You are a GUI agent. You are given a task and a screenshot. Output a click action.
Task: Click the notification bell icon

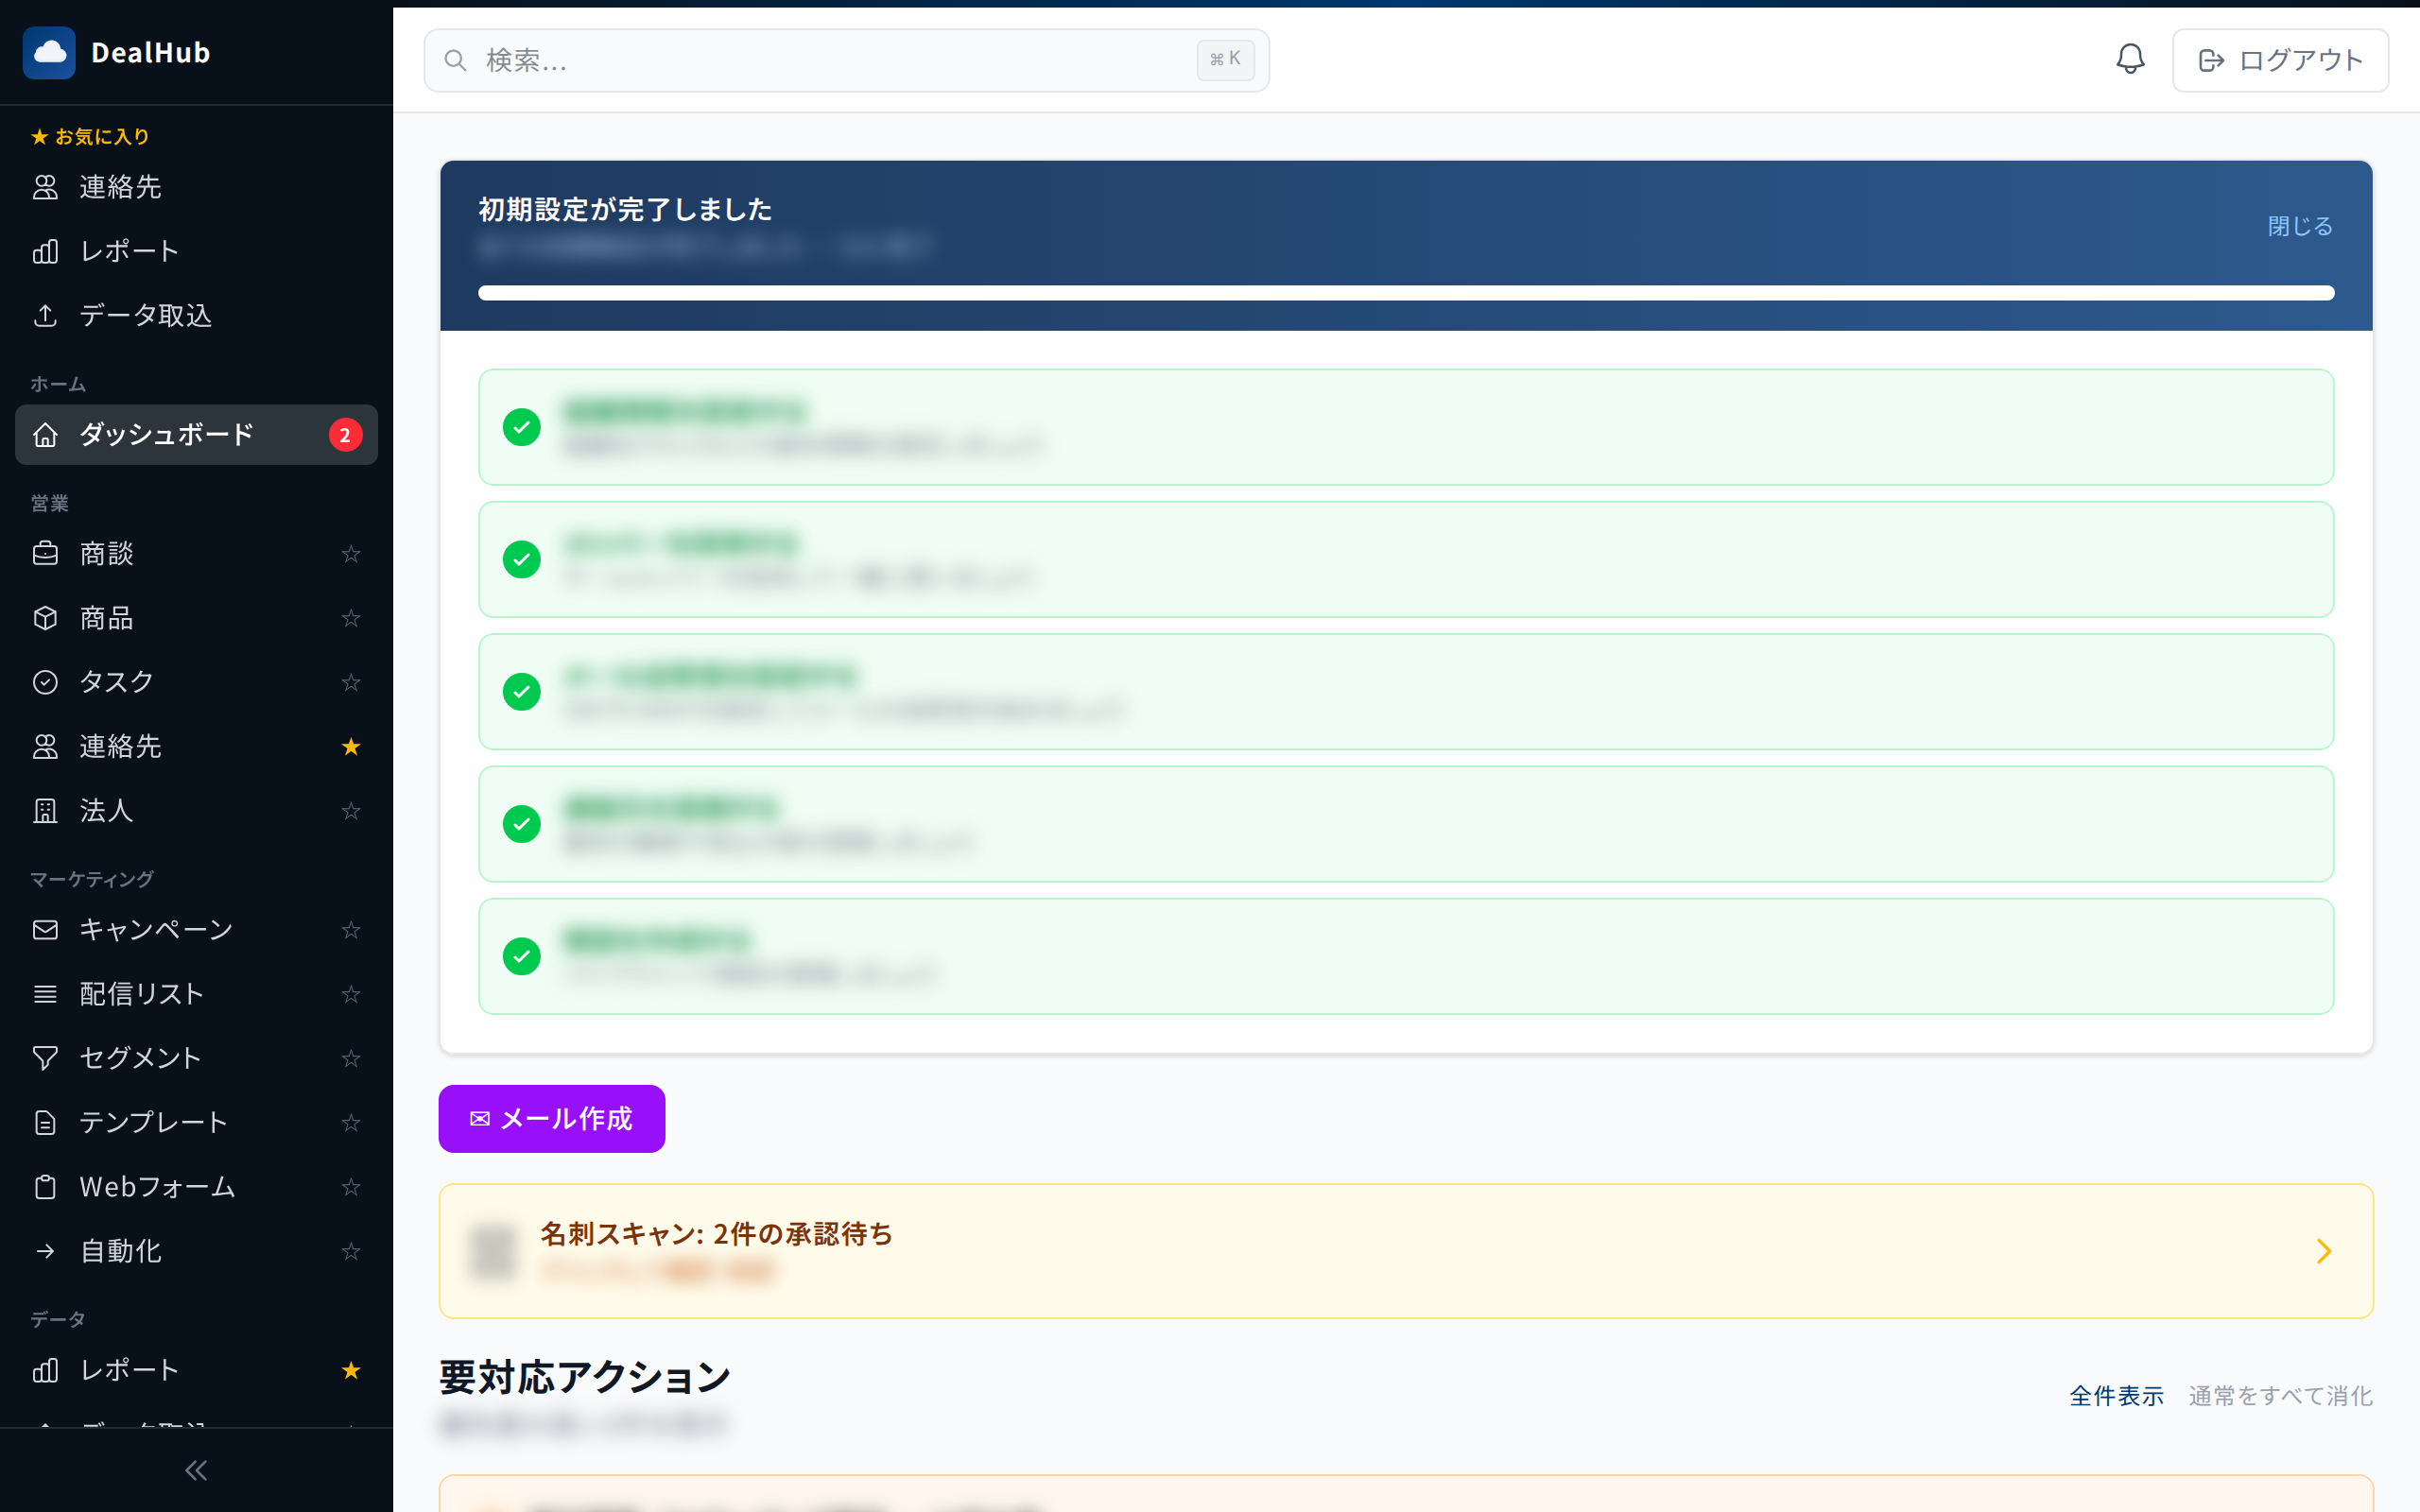[x=2130, y=59]
